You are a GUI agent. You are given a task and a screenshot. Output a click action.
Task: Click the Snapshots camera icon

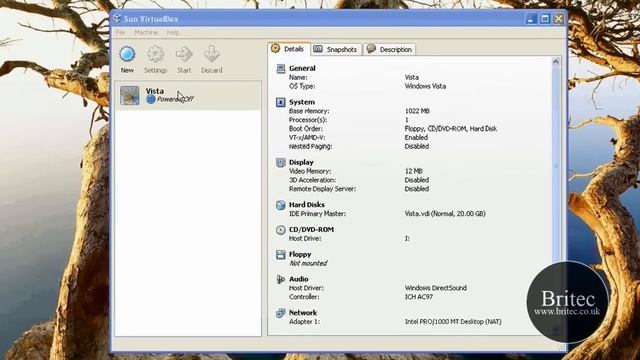(318, 49)
